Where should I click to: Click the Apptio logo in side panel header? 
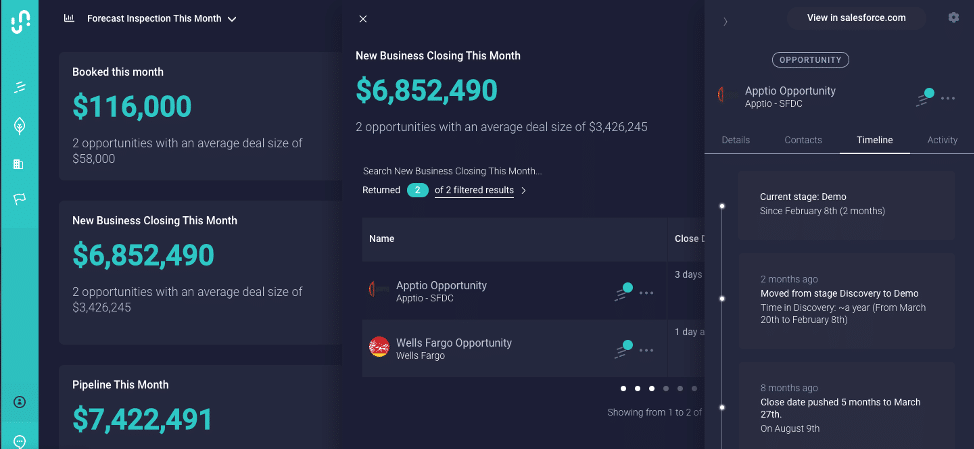726,96
